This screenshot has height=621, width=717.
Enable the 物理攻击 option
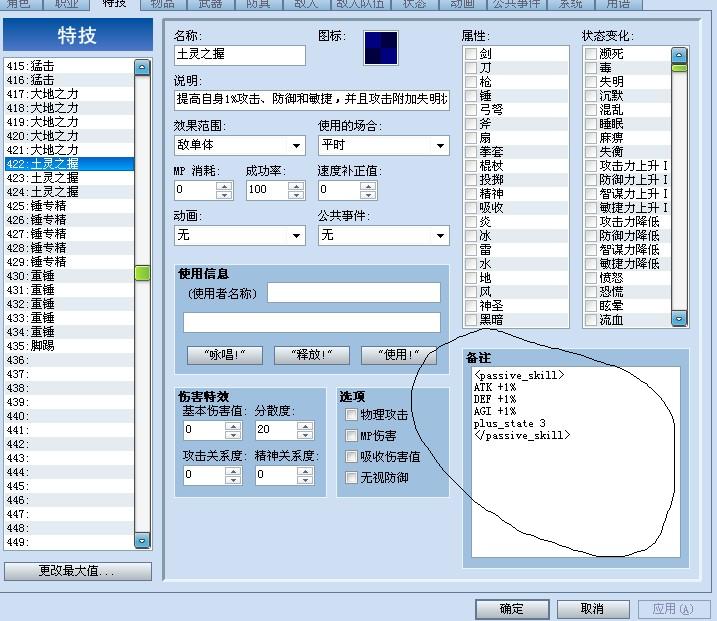(351, 415)
